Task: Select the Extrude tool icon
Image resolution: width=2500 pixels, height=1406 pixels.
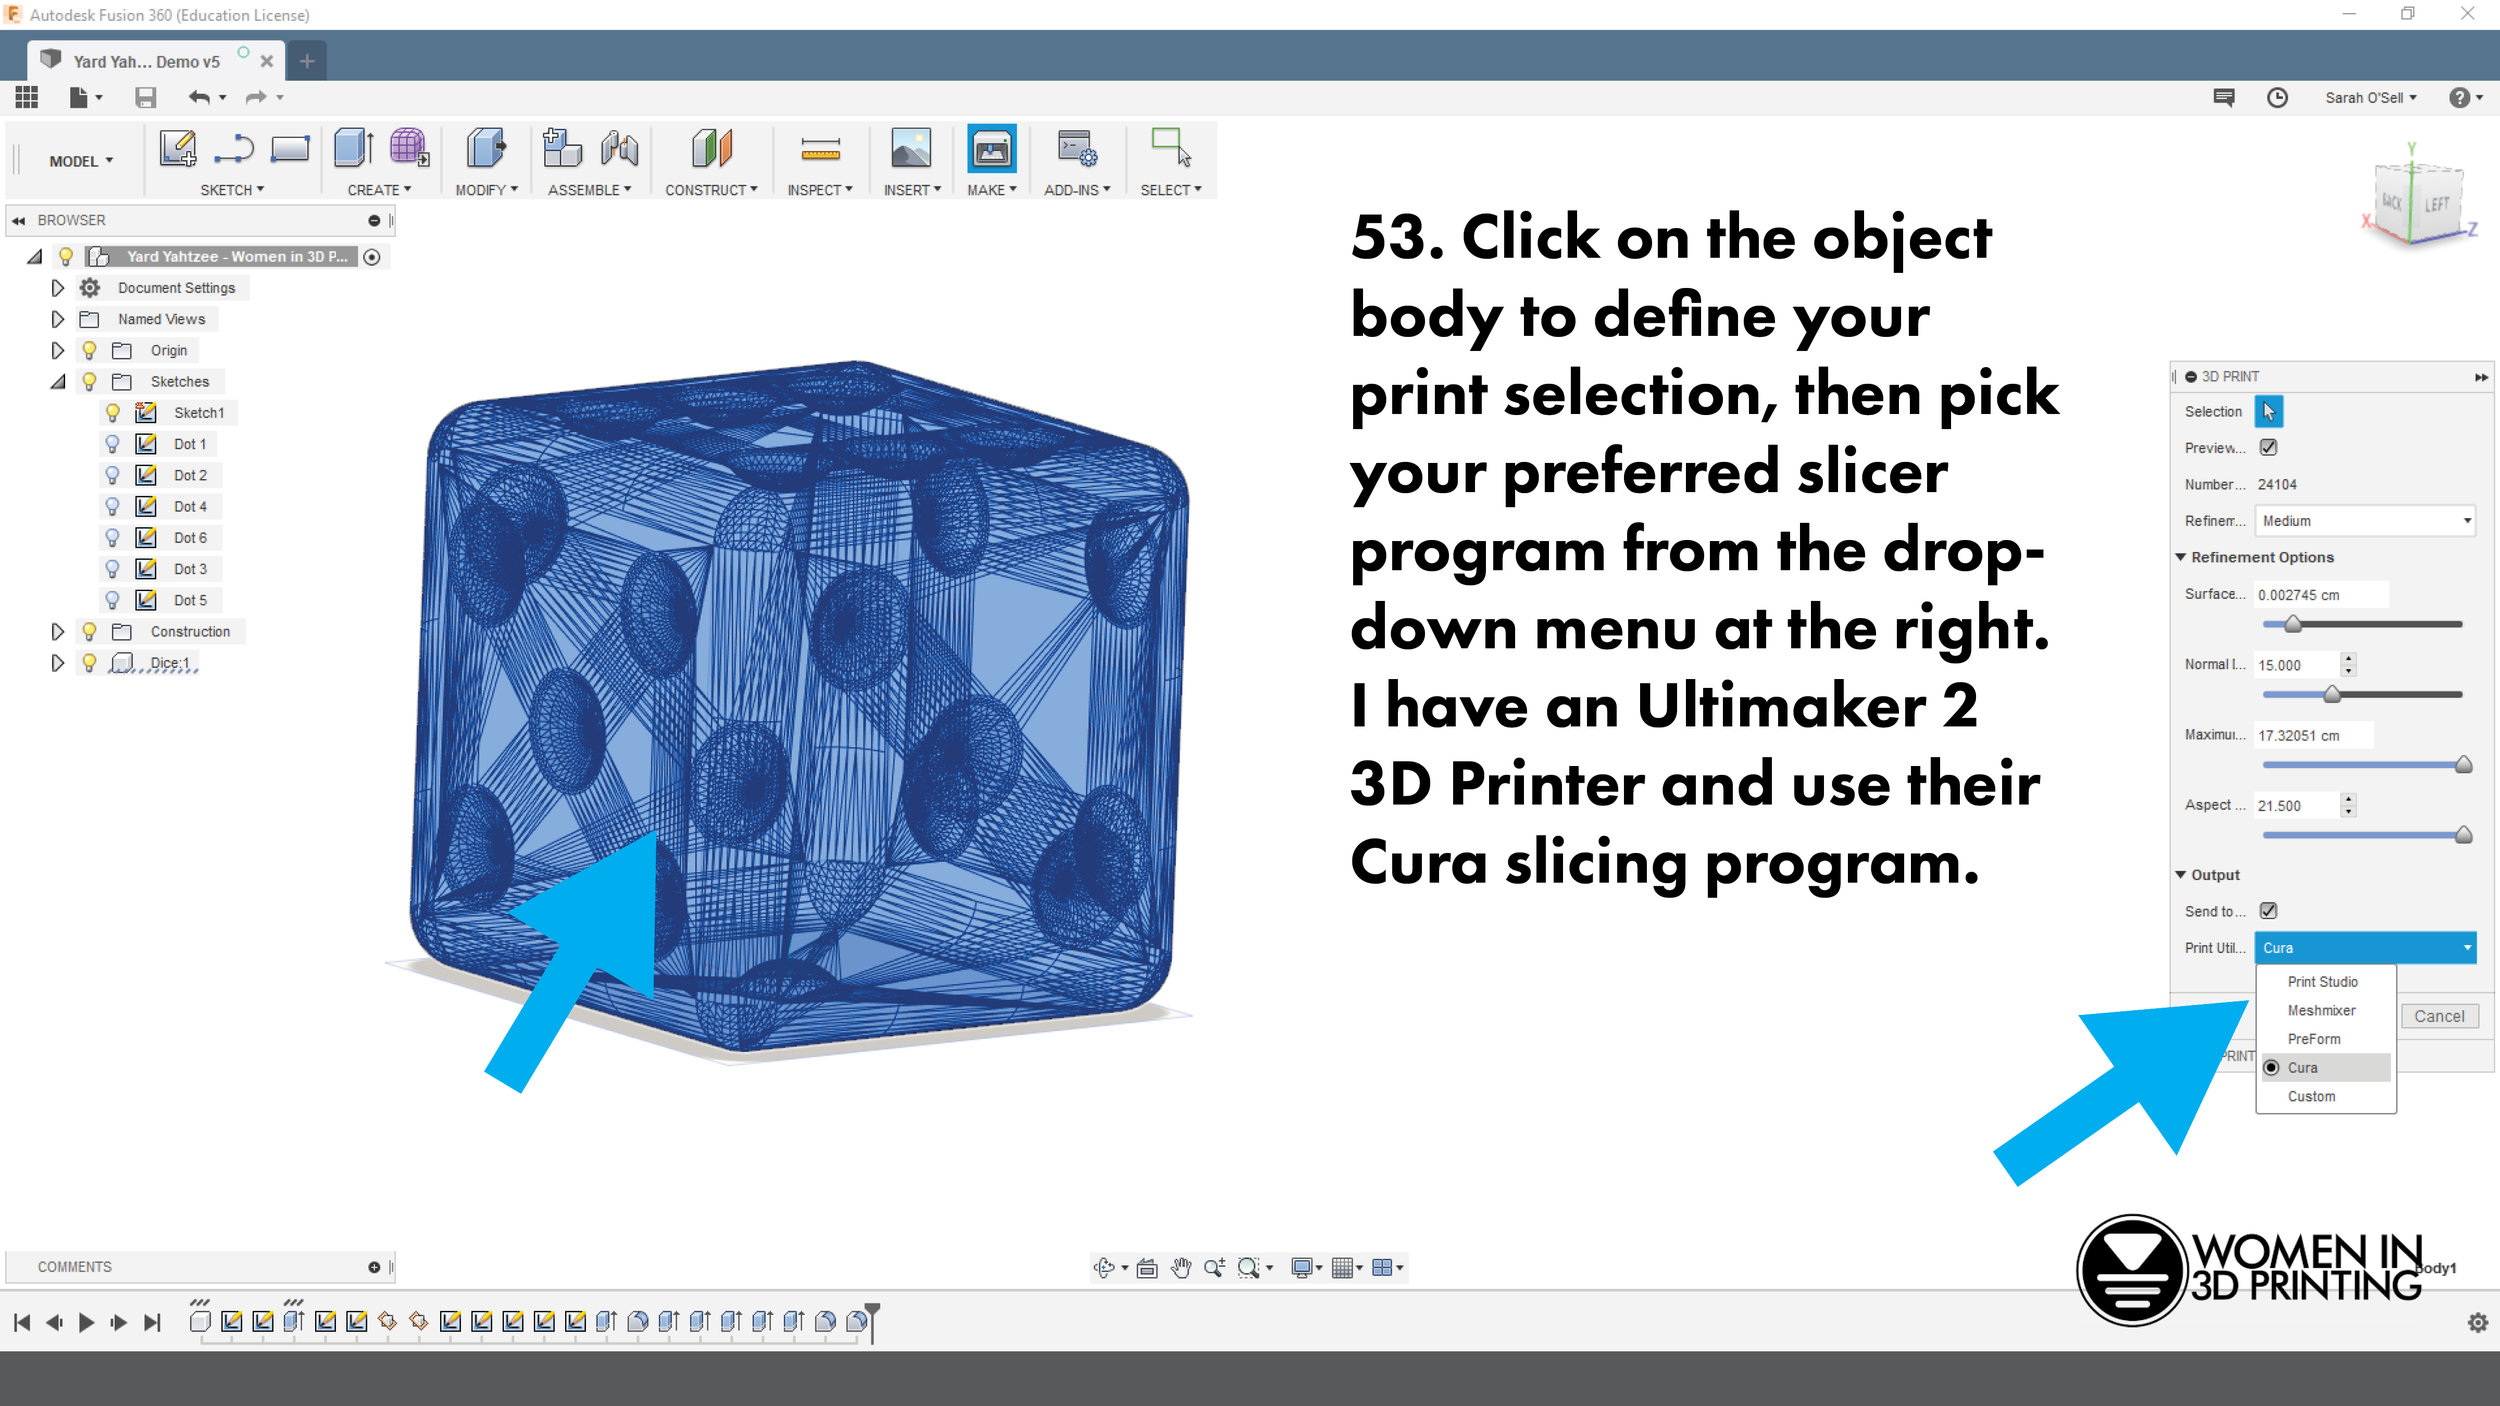Action: point(354,148)
